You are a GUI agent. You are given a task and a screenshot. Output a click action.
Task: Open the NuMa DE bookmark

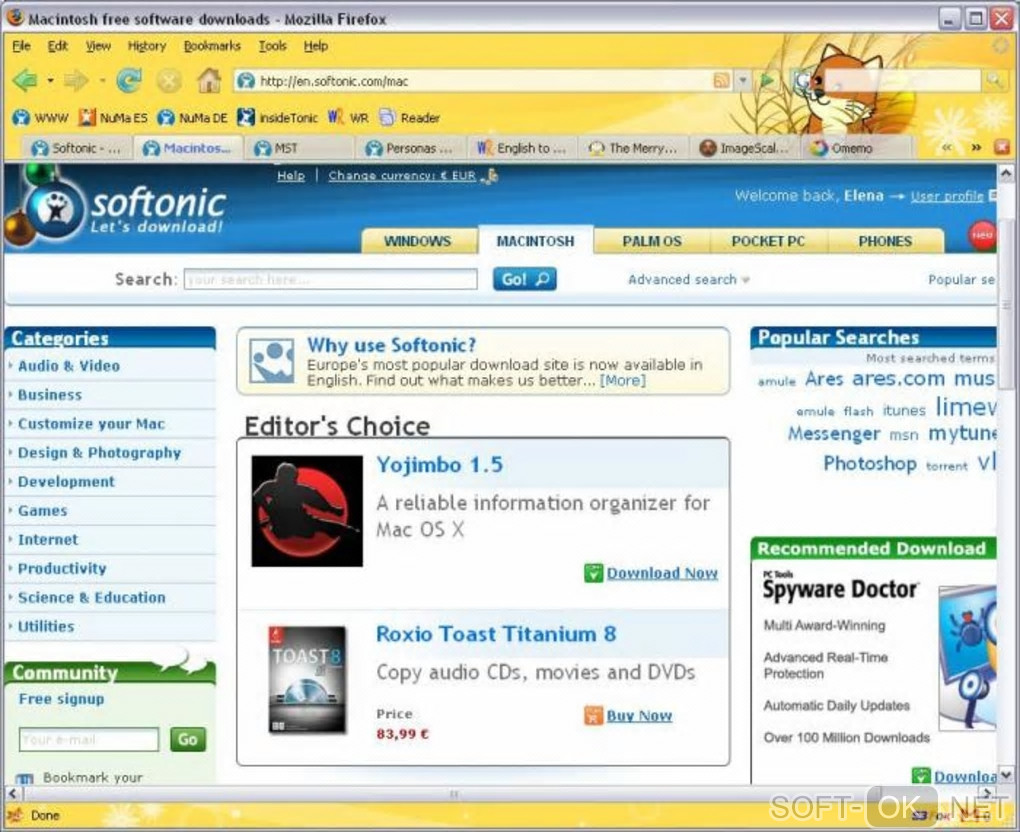(193, 118)
